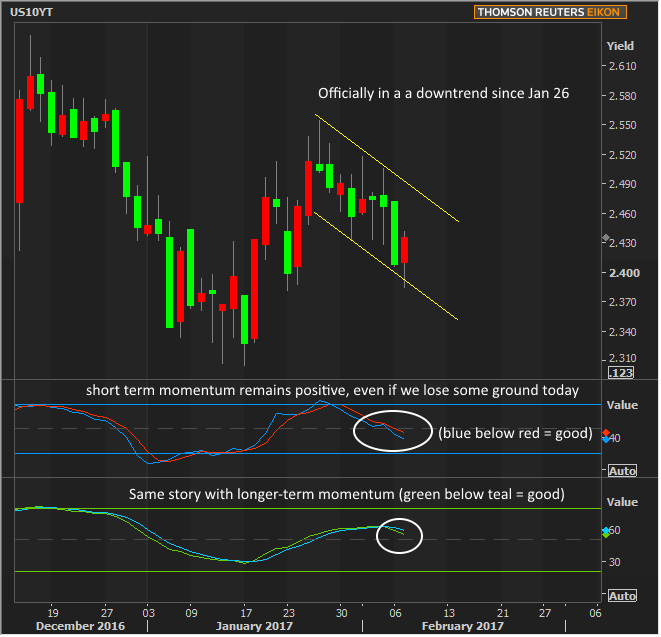The image size is (661, 637).
Task: Click the blue diamond marker on momentum axis
Action: [x=606, y=440]
